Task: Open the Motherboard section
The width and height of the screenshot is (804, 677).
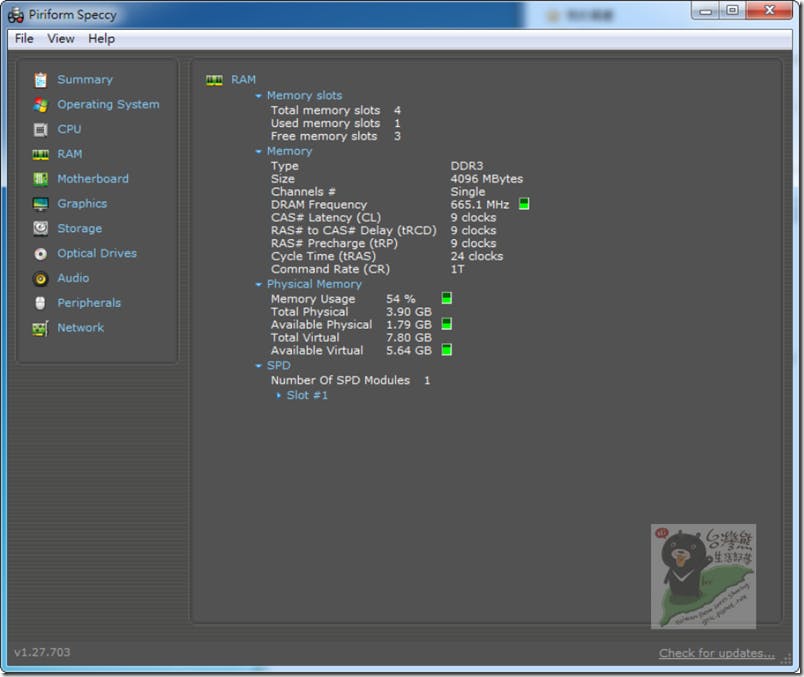Action: click(x=93, y=179)
